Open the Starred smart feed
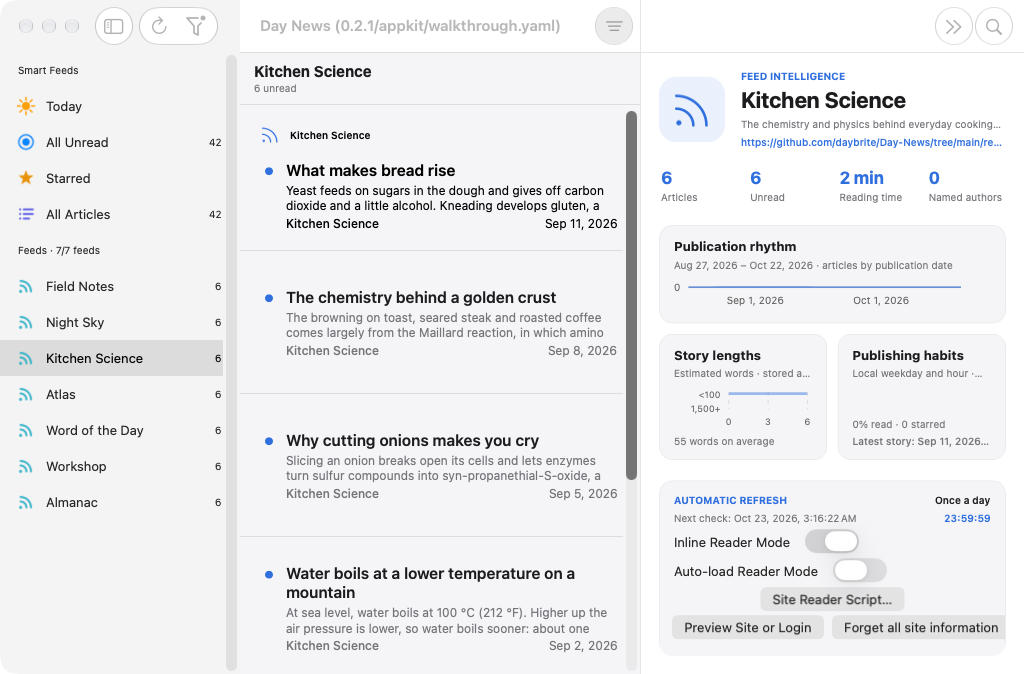 click(x=112, y=178)
